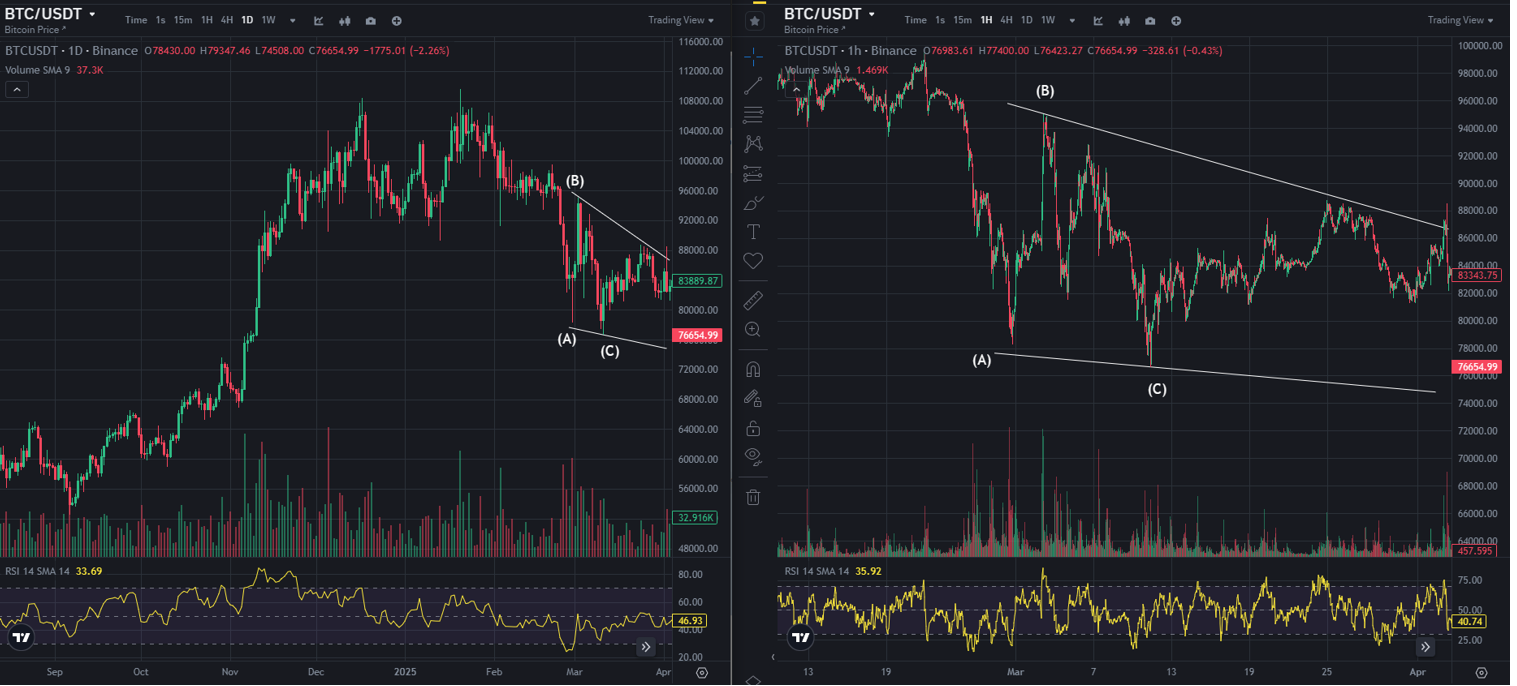This screenshot has width=1517, height=686.
Task: Click left chart current price label 76654.99
Action: (x=699, y=336)
